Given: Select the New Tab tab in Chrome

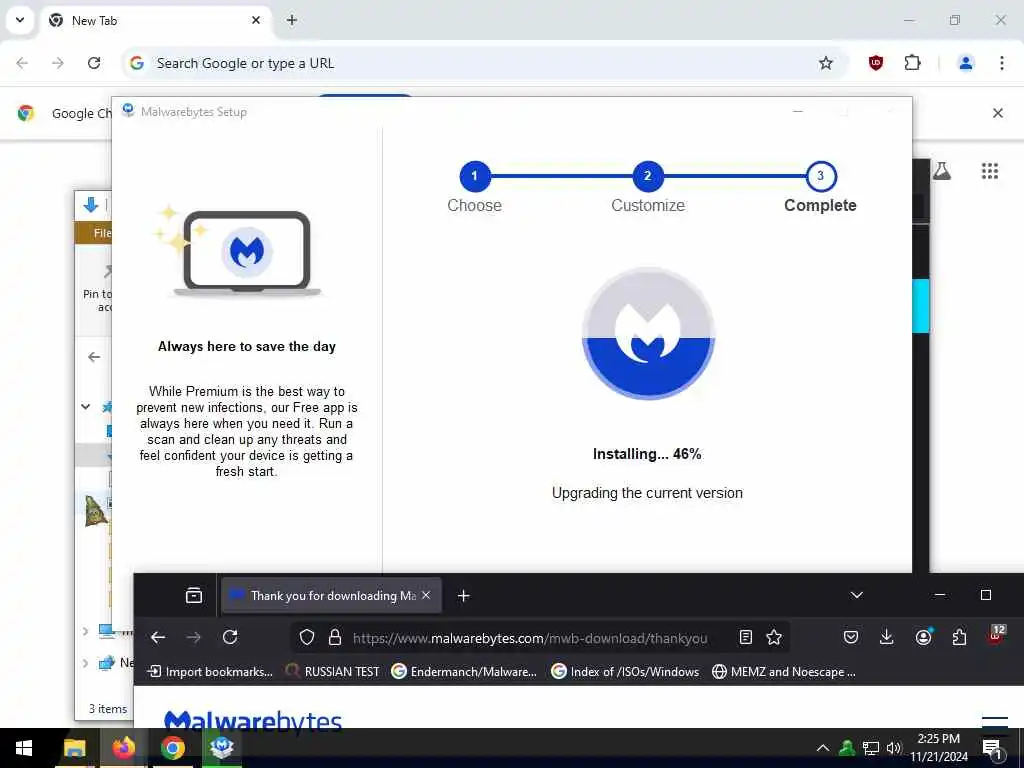Looking at the screenshot, I should pyautogui.click(x=155, y=20).
